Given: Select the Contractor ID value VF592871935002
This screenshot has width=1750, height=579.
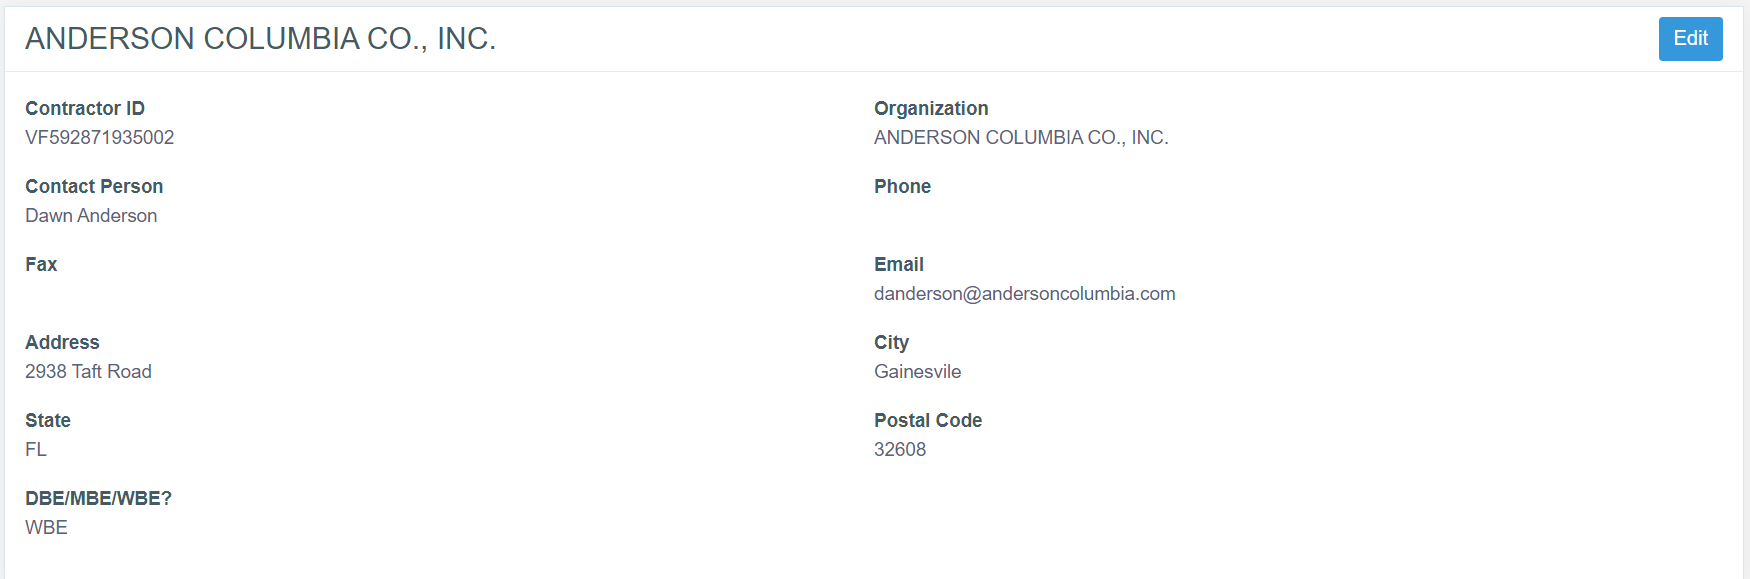Looking at the screenshot, I should [99, 138].
